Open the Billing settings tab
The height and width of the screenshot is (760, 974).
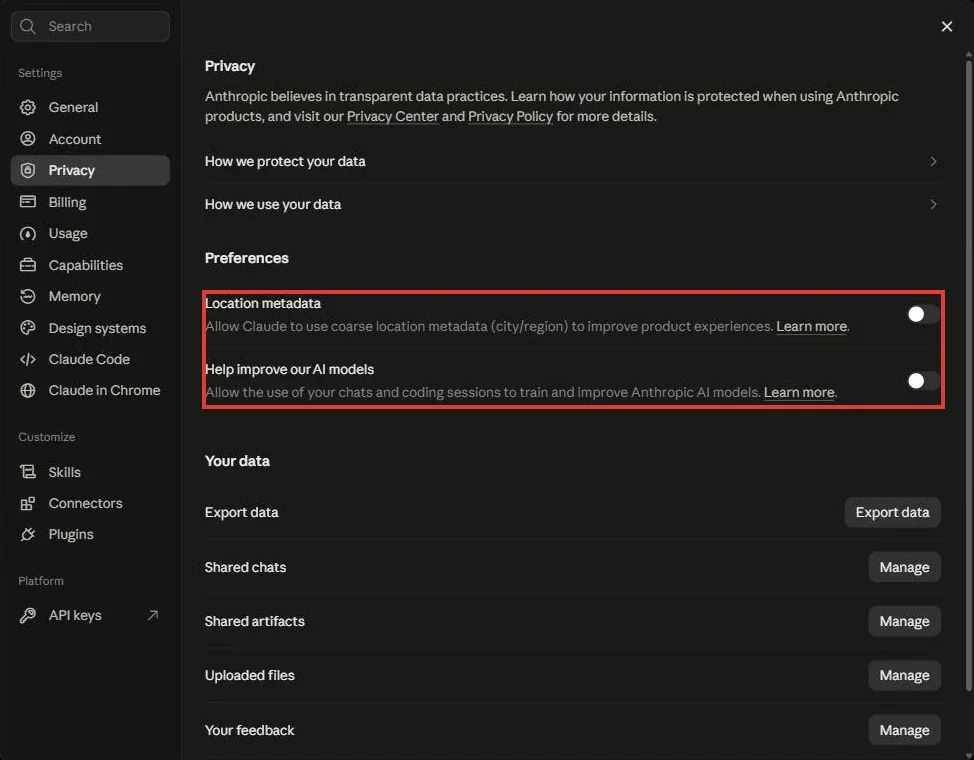tap(90, 202)
